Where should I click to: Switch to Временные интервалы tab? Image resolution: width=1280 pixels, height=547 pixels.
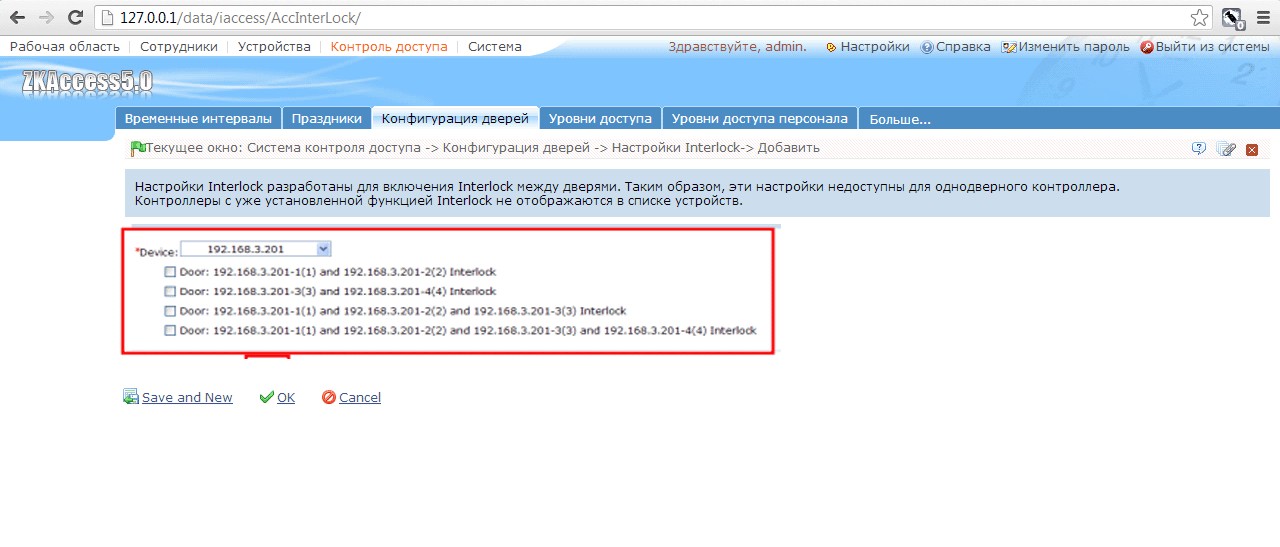point(198,118)
